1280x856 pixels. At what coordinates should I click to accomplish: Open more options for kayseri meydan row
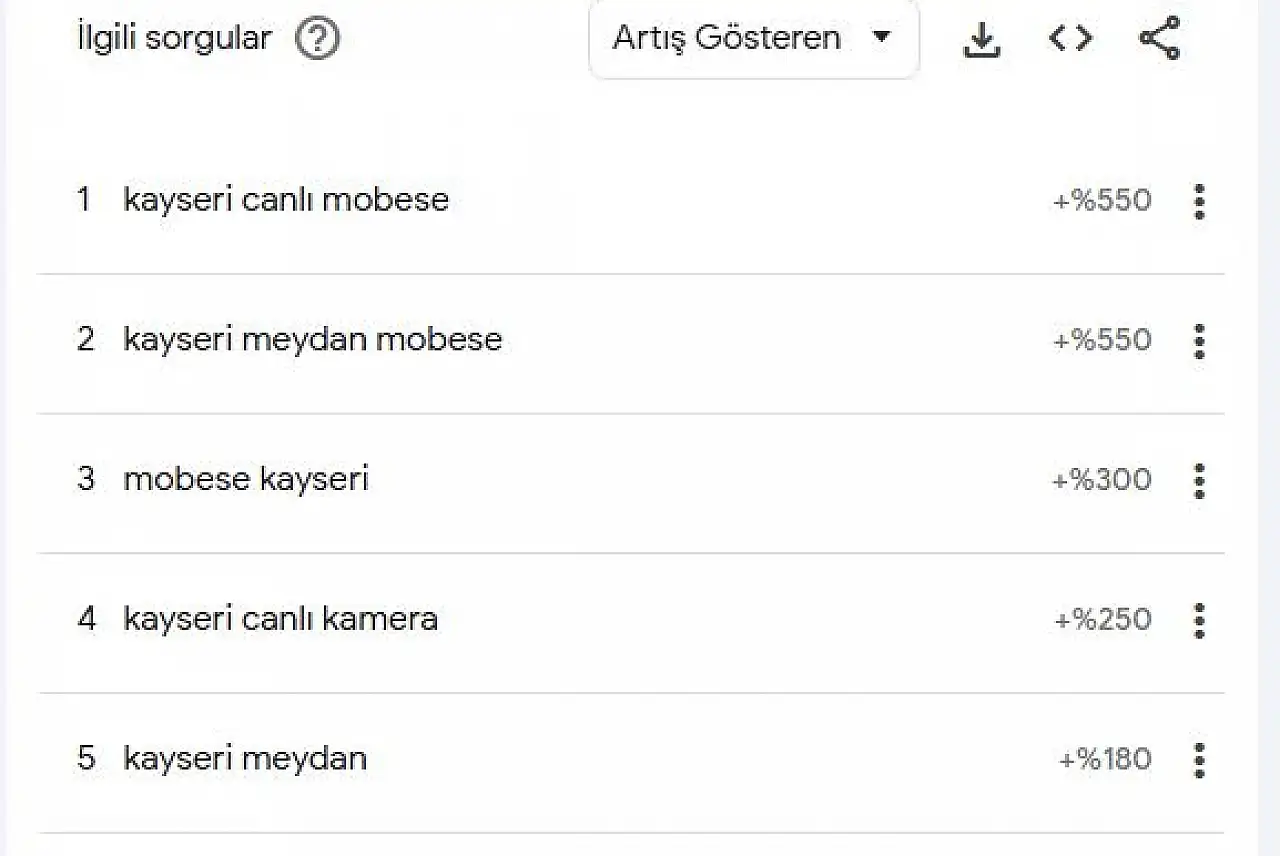(1200, 760)
